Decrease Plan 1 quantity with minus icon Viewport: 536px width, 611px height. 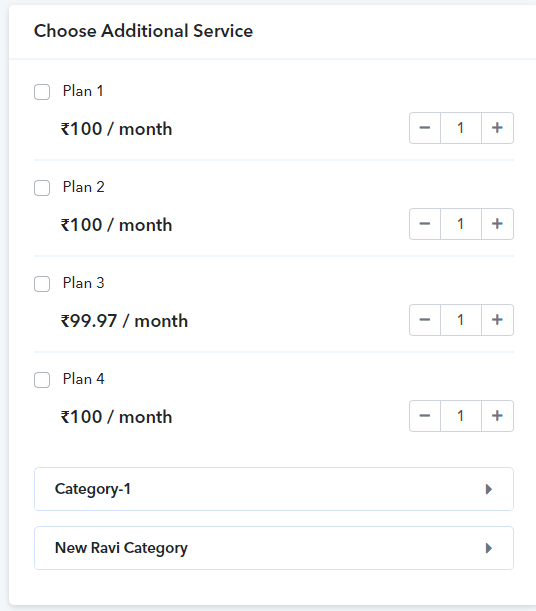coord(425,128)
